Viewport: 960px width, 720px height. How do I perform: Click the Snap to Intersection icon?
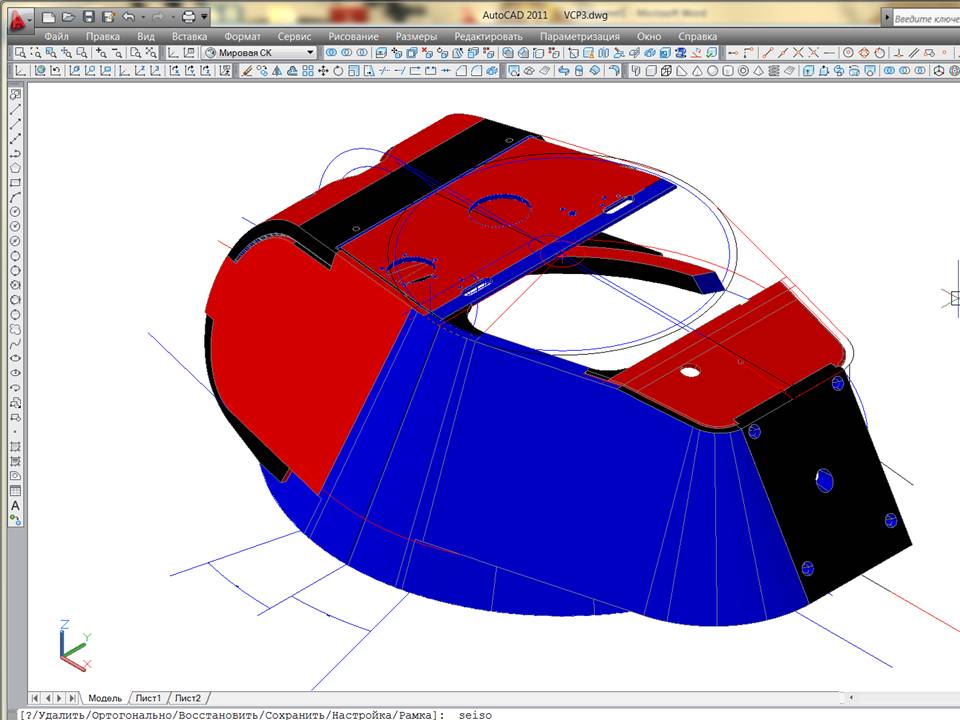[x=798, y=53]
